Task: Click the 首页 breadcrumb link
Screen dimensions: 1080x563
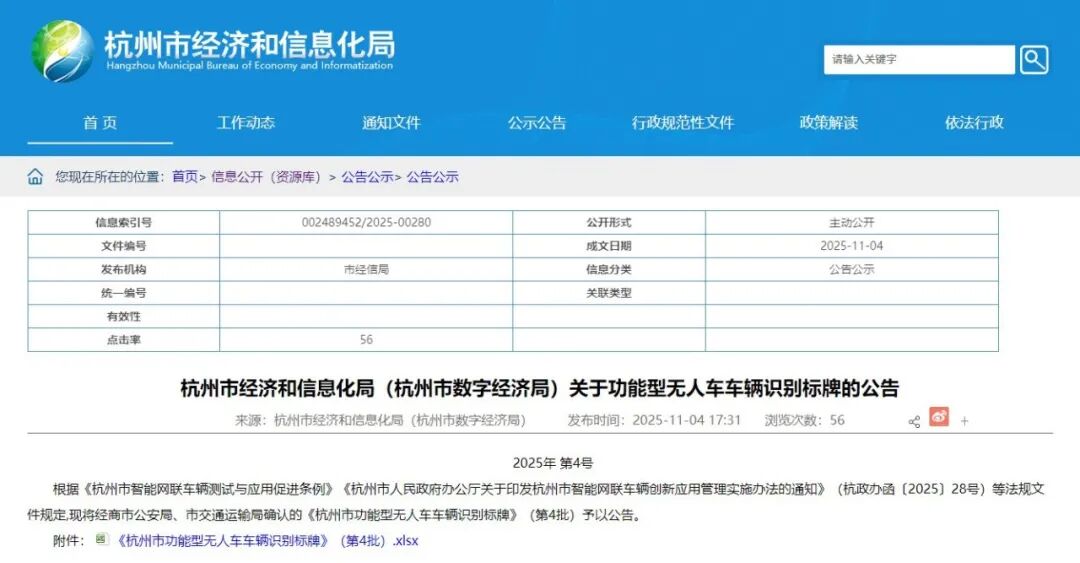Action: tap(185, 177)
